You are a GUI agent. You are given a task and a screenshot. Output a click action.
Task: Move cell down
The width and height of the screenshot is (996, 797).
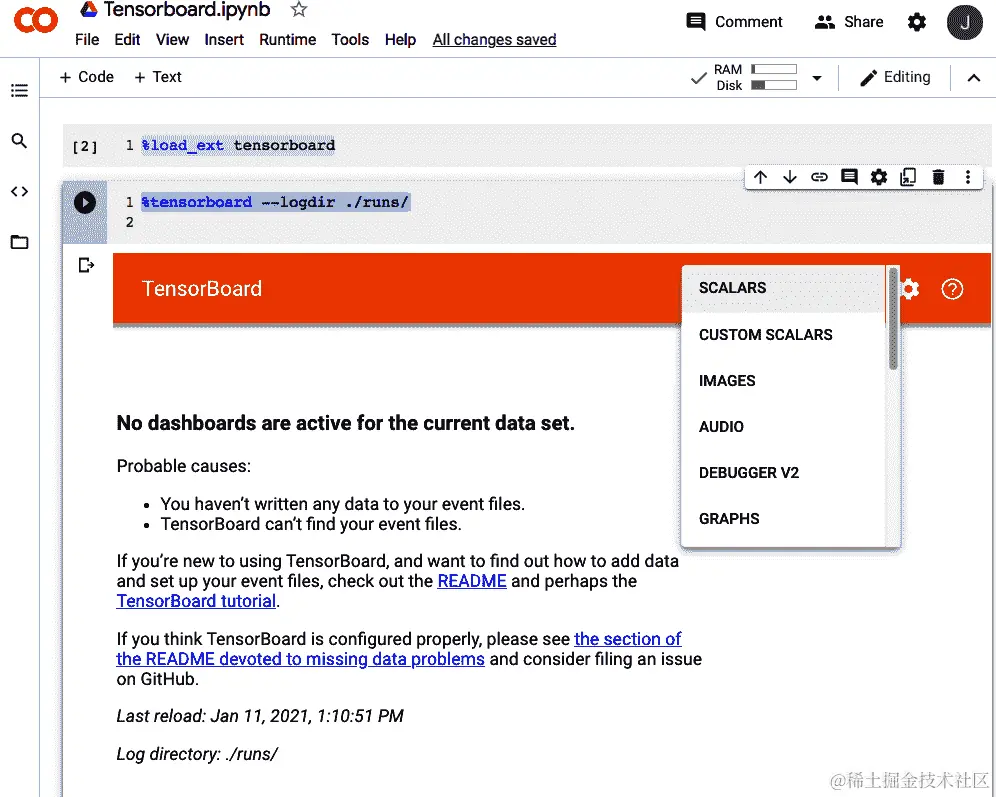click(790, 177)
